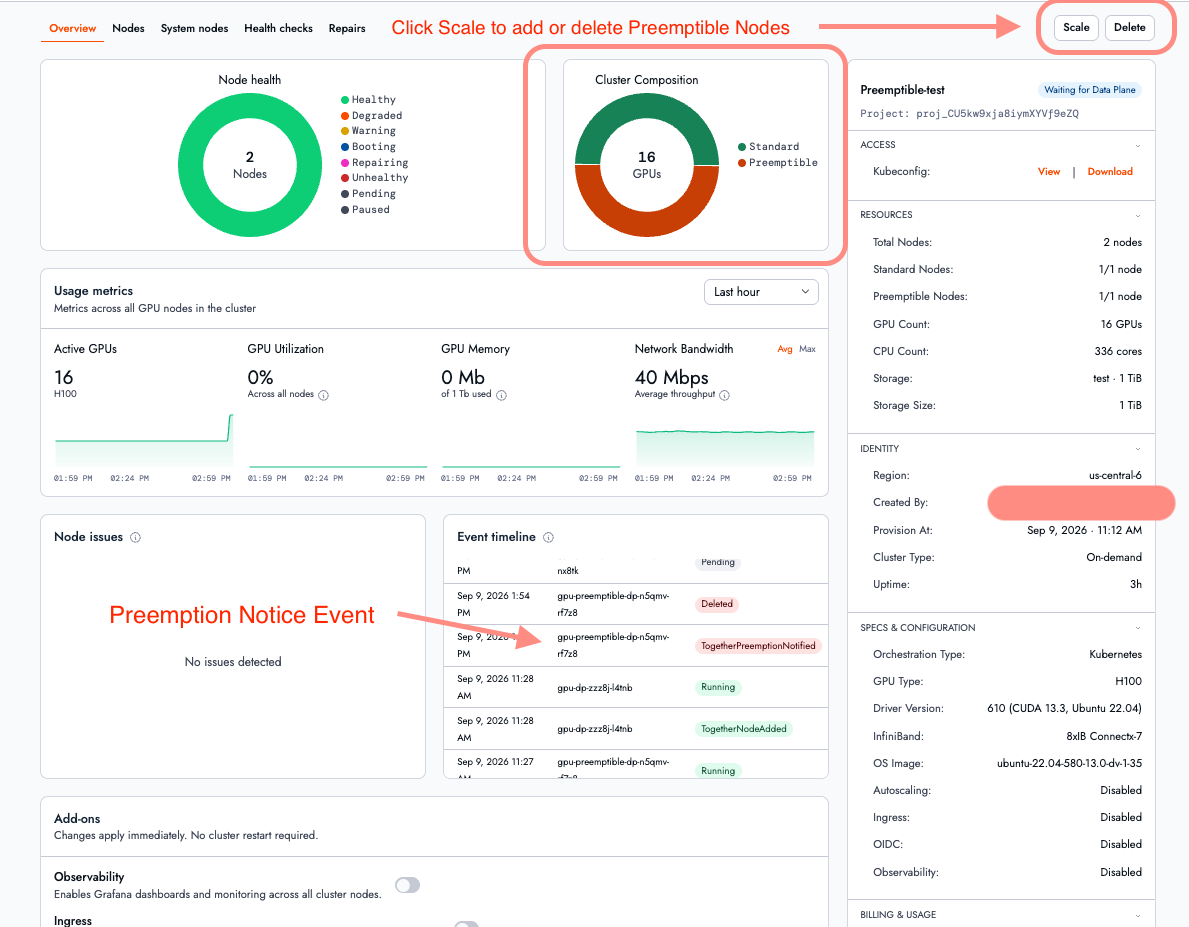The height and width of the screenshot is (927, 1189).
Task: Click the info icon beside Node issues
Action: (136, 537)
